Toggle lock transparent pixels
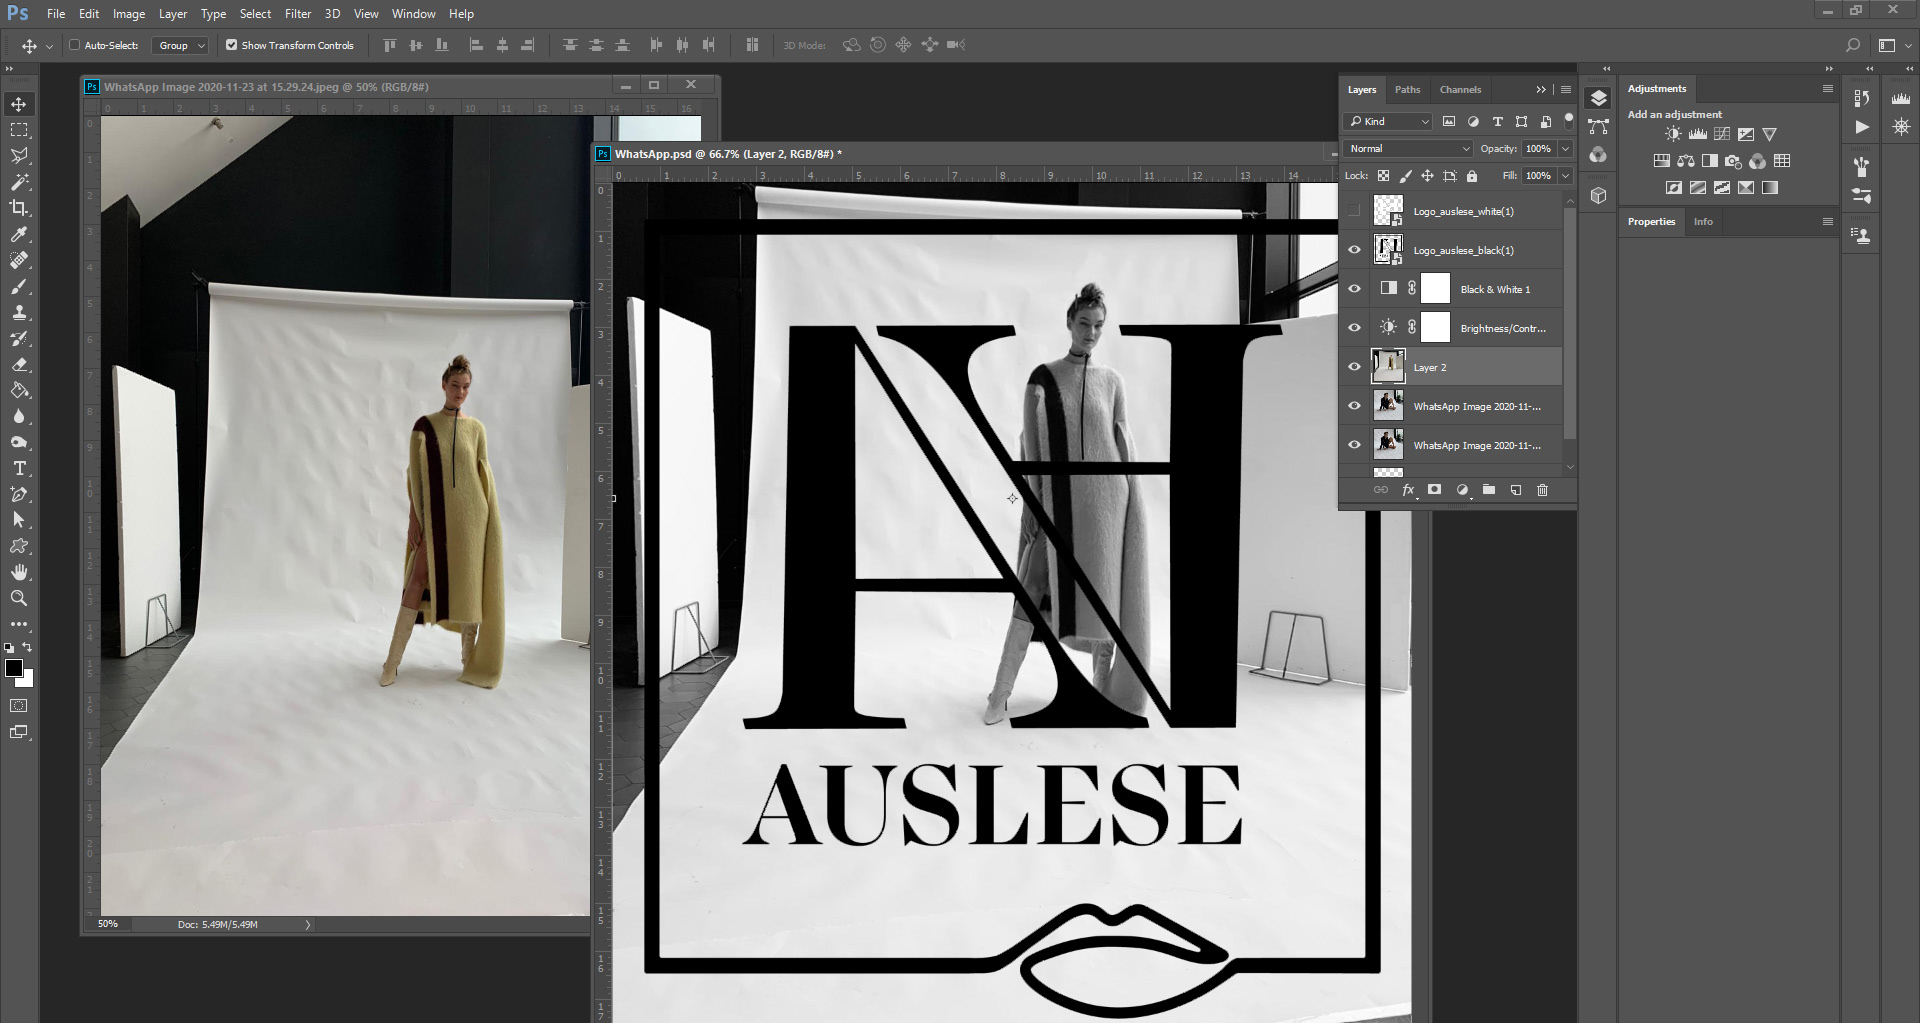Viewport: 1920px width, 1023px height. [x=1384, y=176]
